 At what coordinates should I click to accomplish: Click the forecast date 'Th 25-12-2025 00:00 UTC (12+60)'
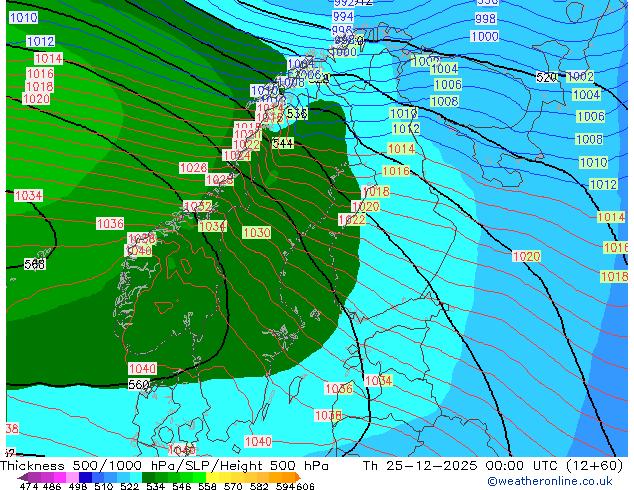[493, 466]
